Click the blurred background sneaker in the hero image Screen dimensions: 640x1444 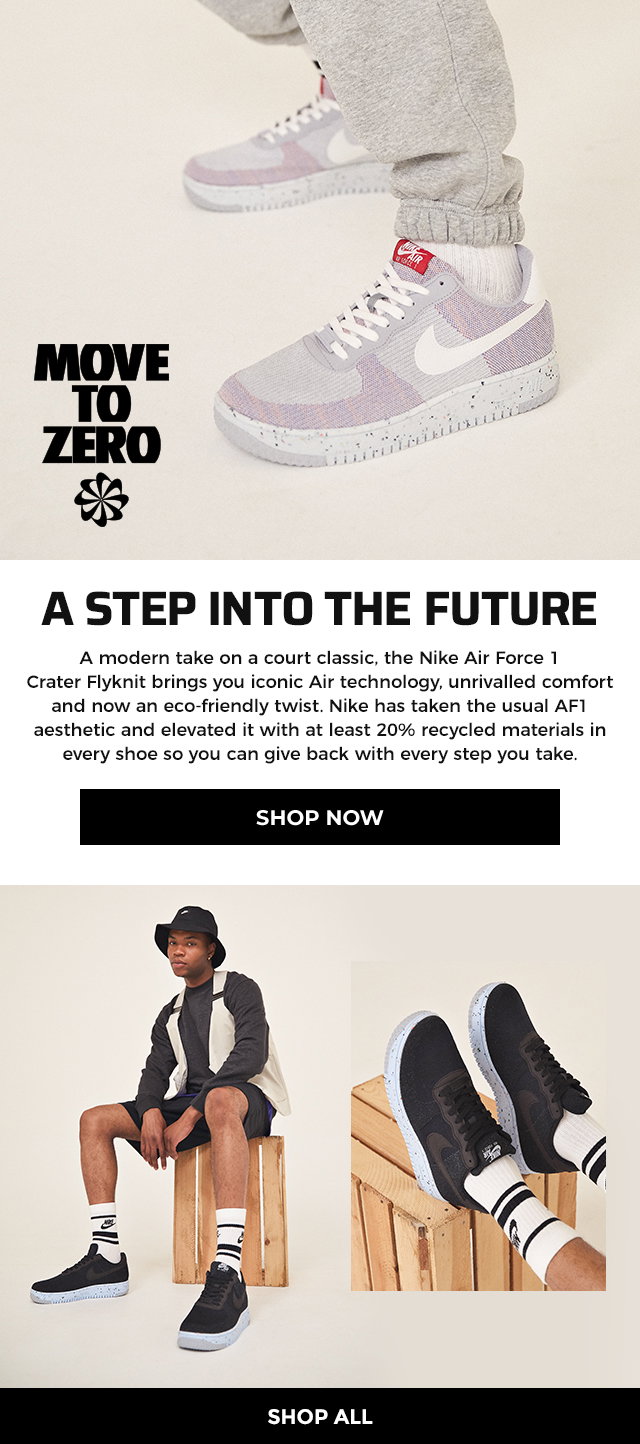(286, 155)
